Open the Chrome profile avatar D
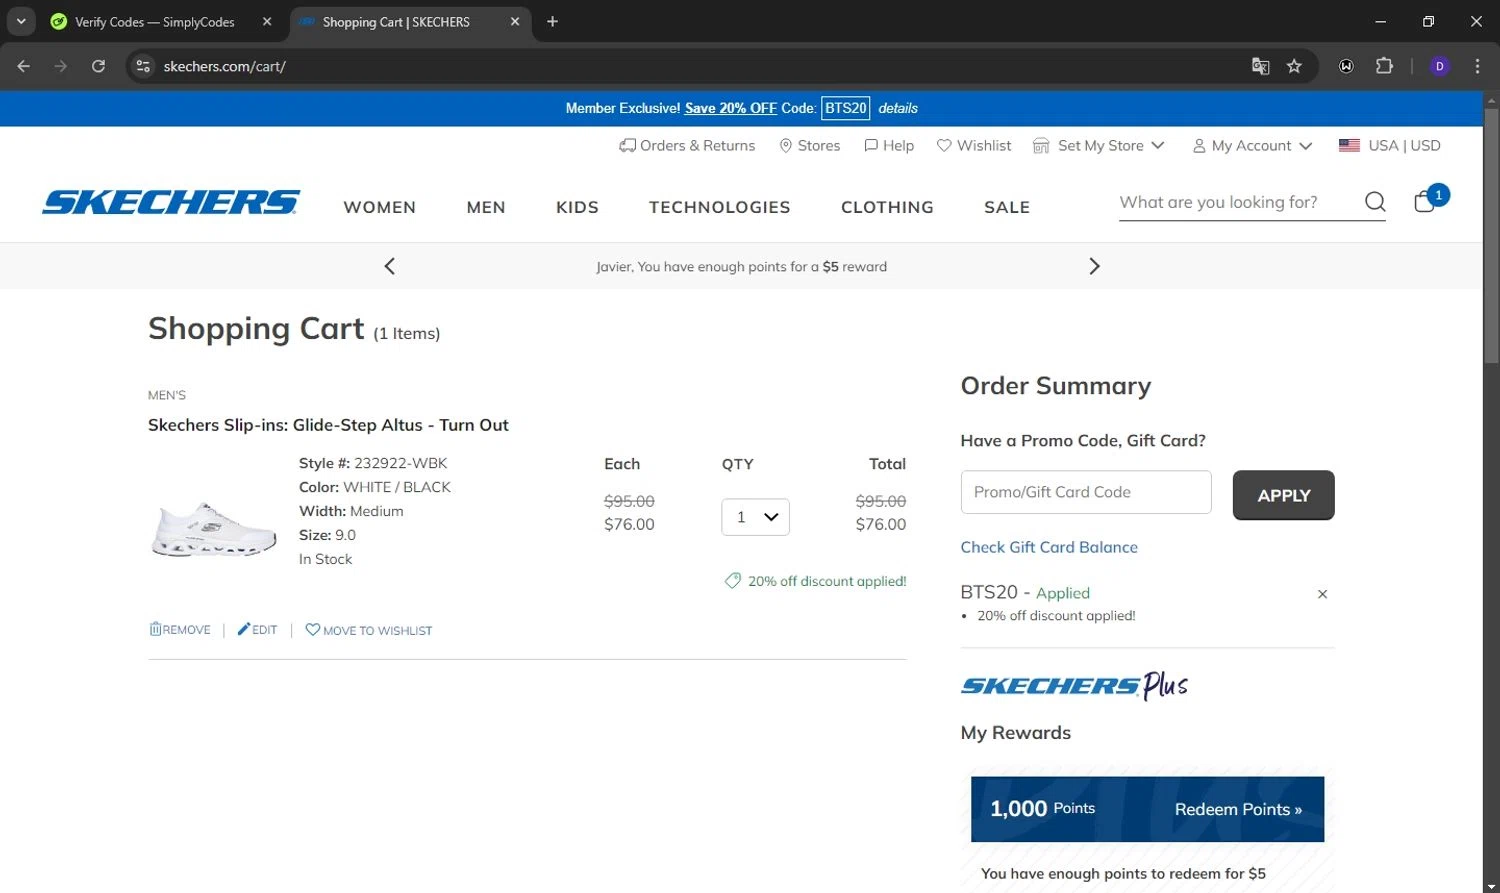1500x893 pixels. [x=1440, y=66]
